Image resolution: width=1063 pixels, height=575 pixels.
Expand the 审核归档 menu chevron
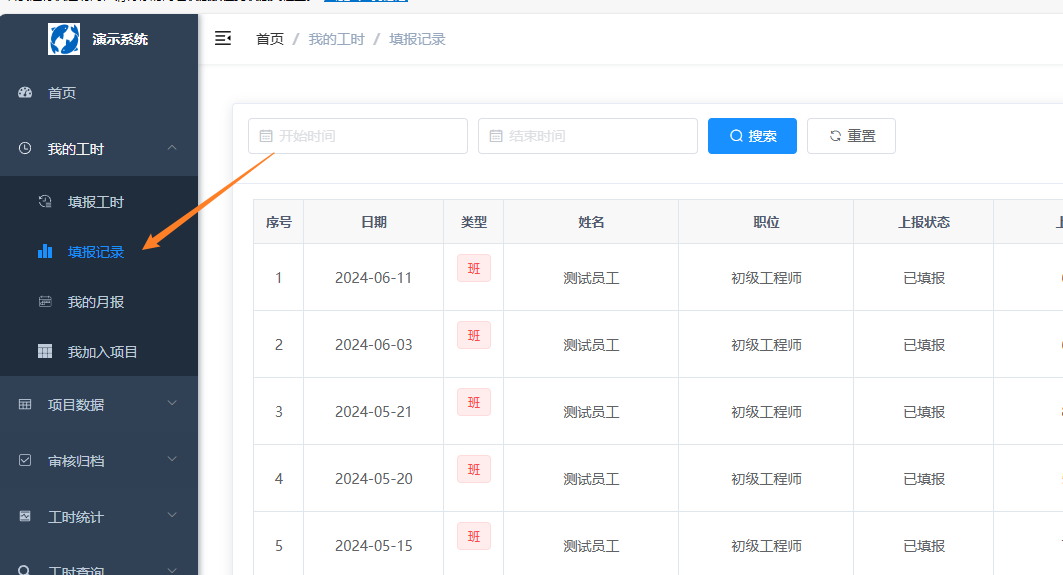pos(172,459)
